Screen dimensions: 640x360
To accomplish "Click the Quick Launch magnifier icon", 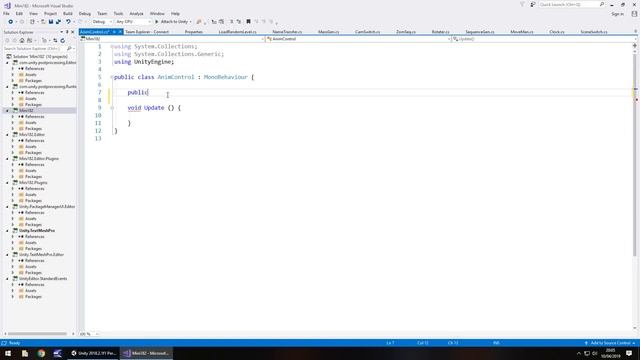I will [602, 4].
